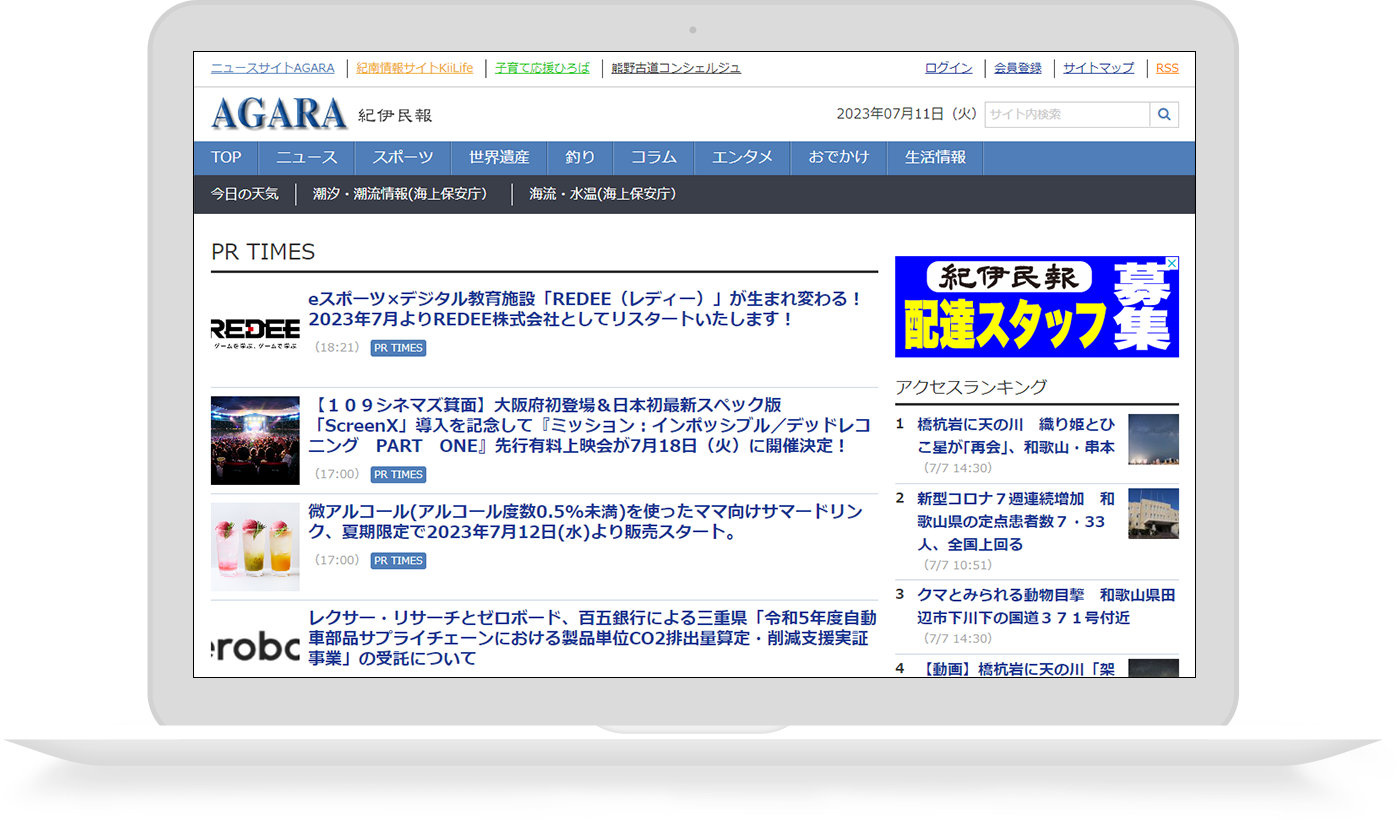The width and height of the screenshot is (1398, 820).
Task: Visit 紀南情報サイトKiiLife link
Action: coord(415,68)
